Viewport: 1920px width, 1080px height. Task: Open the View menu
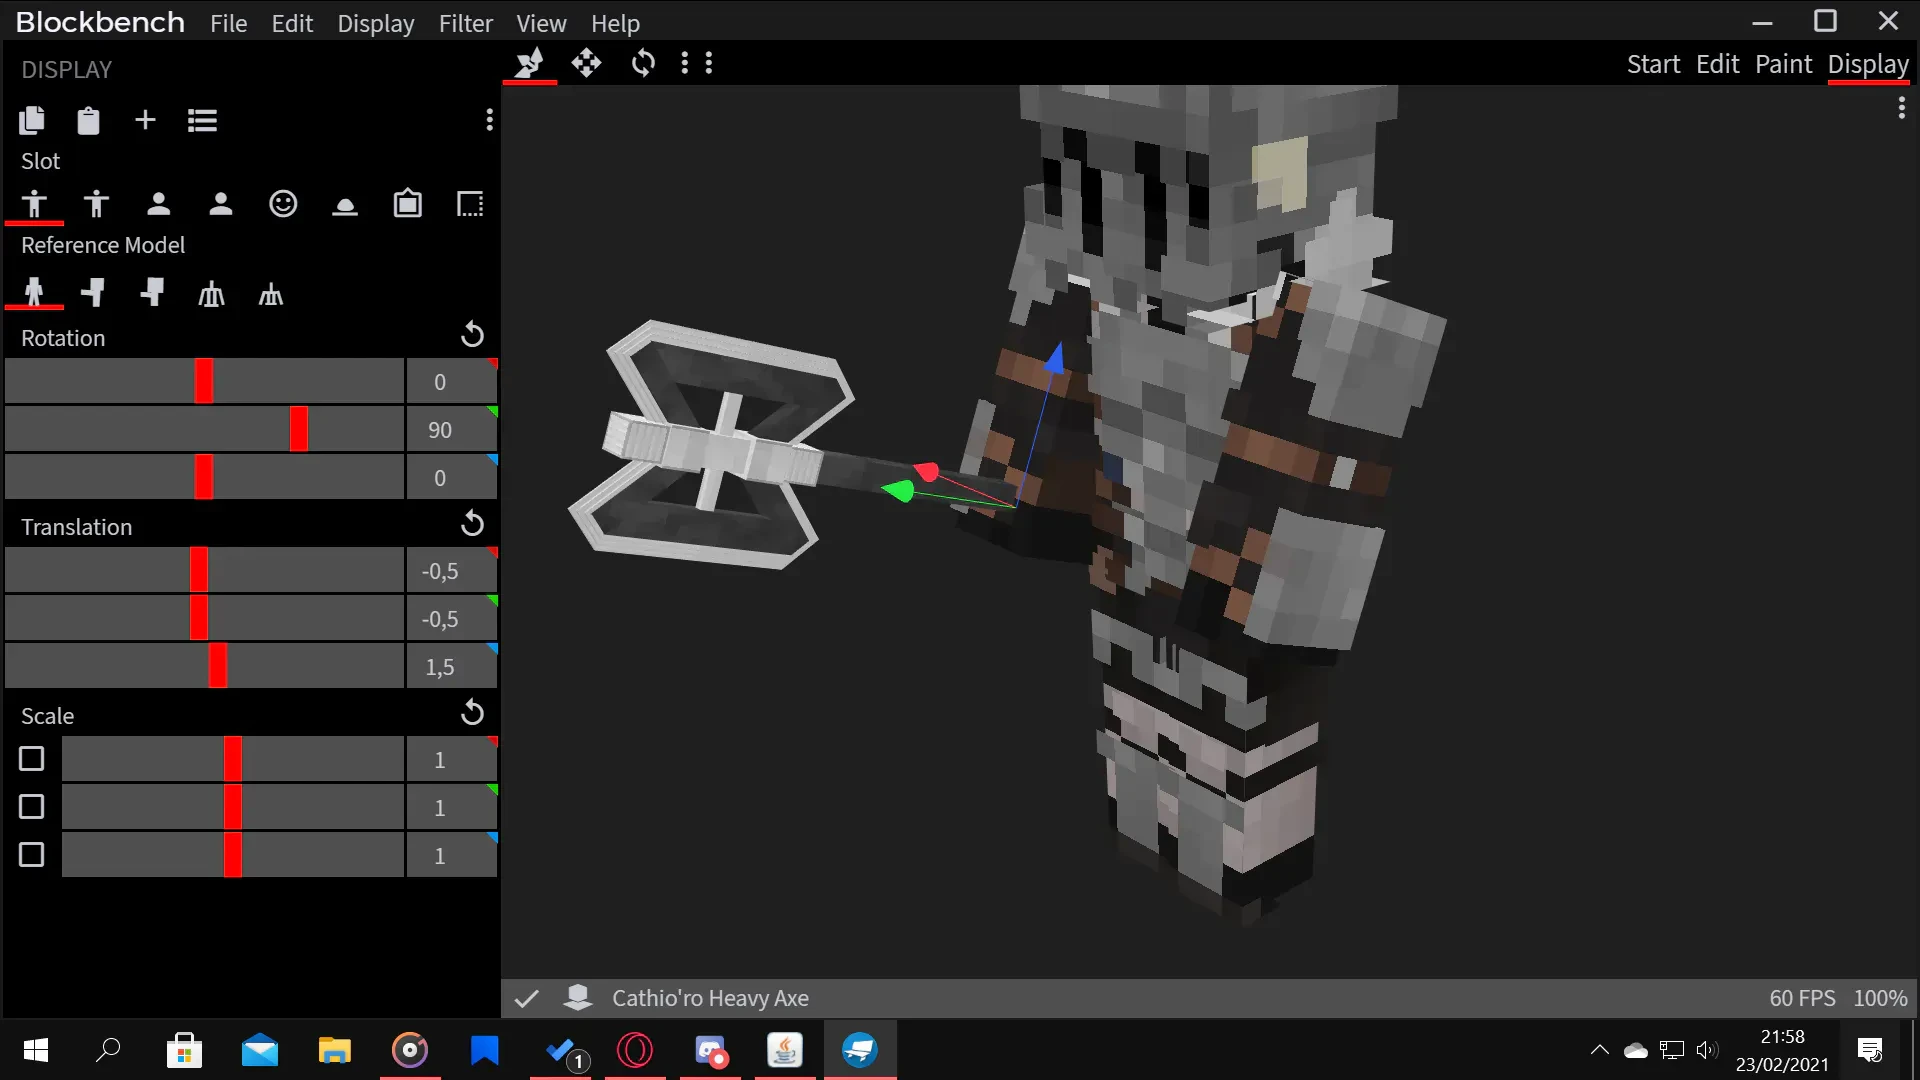tap(541, 23)
